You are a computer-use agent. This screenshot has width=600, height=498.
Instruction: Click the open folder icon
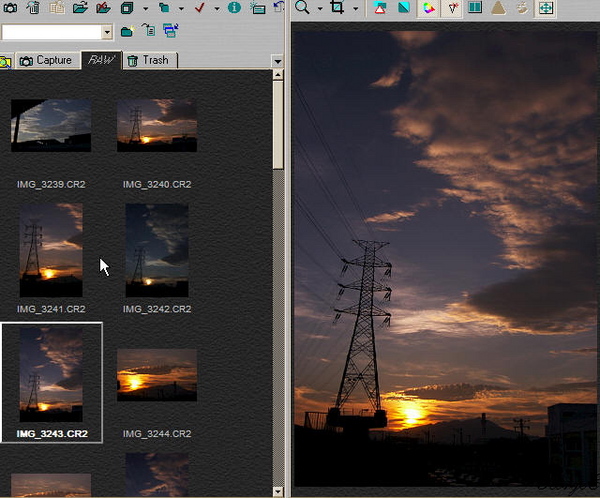80,7
